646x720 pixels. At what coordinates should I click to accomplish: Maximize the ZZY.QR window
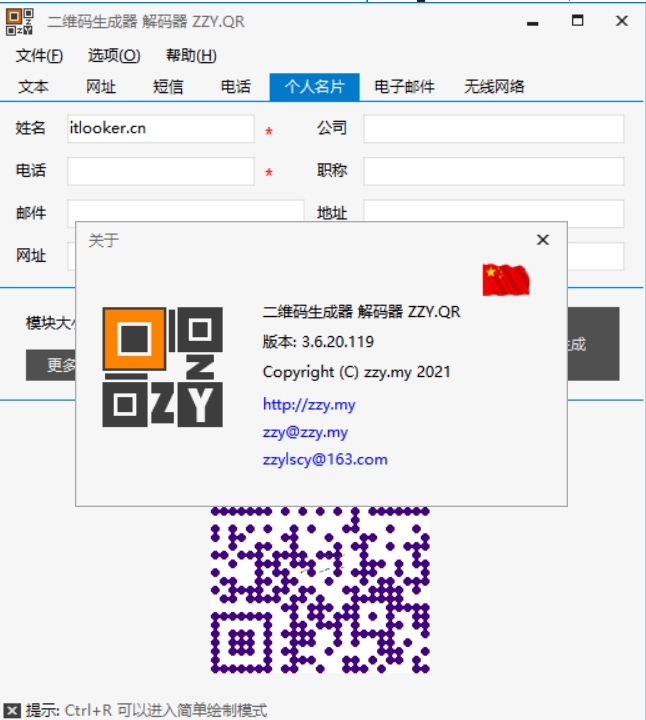tap(578, 21)
